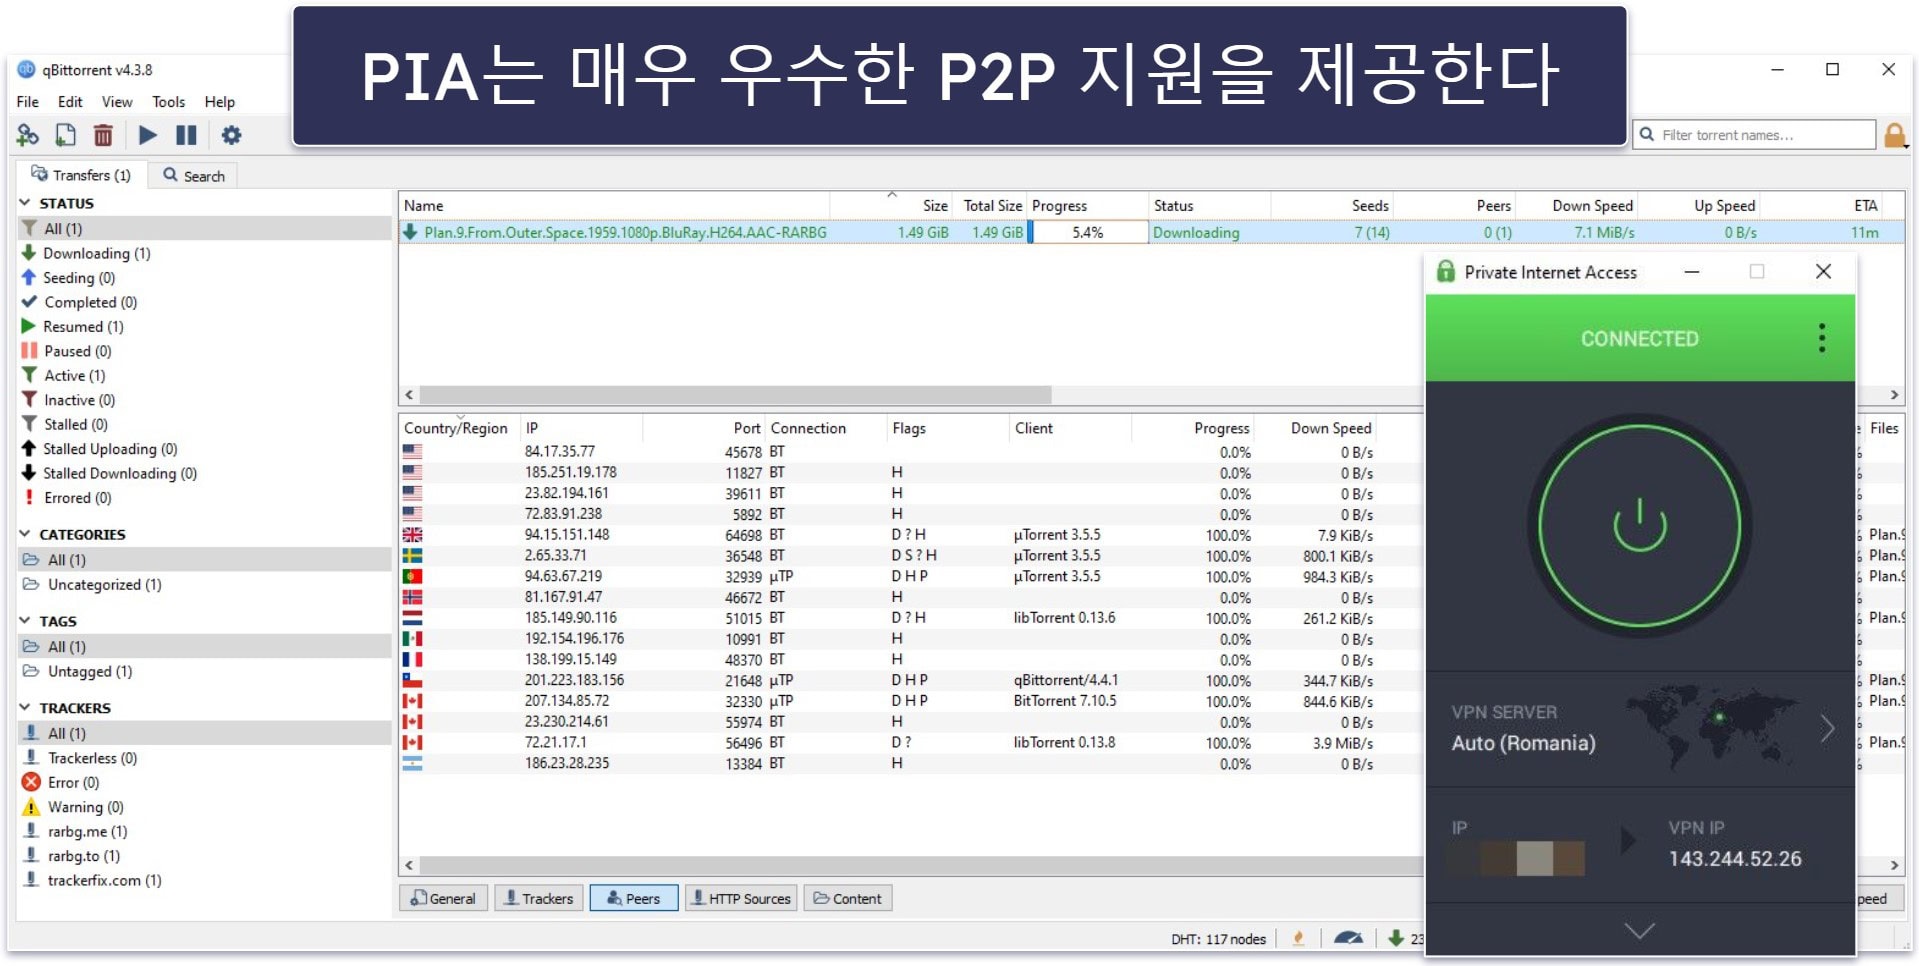Switch to the Search tab

click(x=194, y=176)
